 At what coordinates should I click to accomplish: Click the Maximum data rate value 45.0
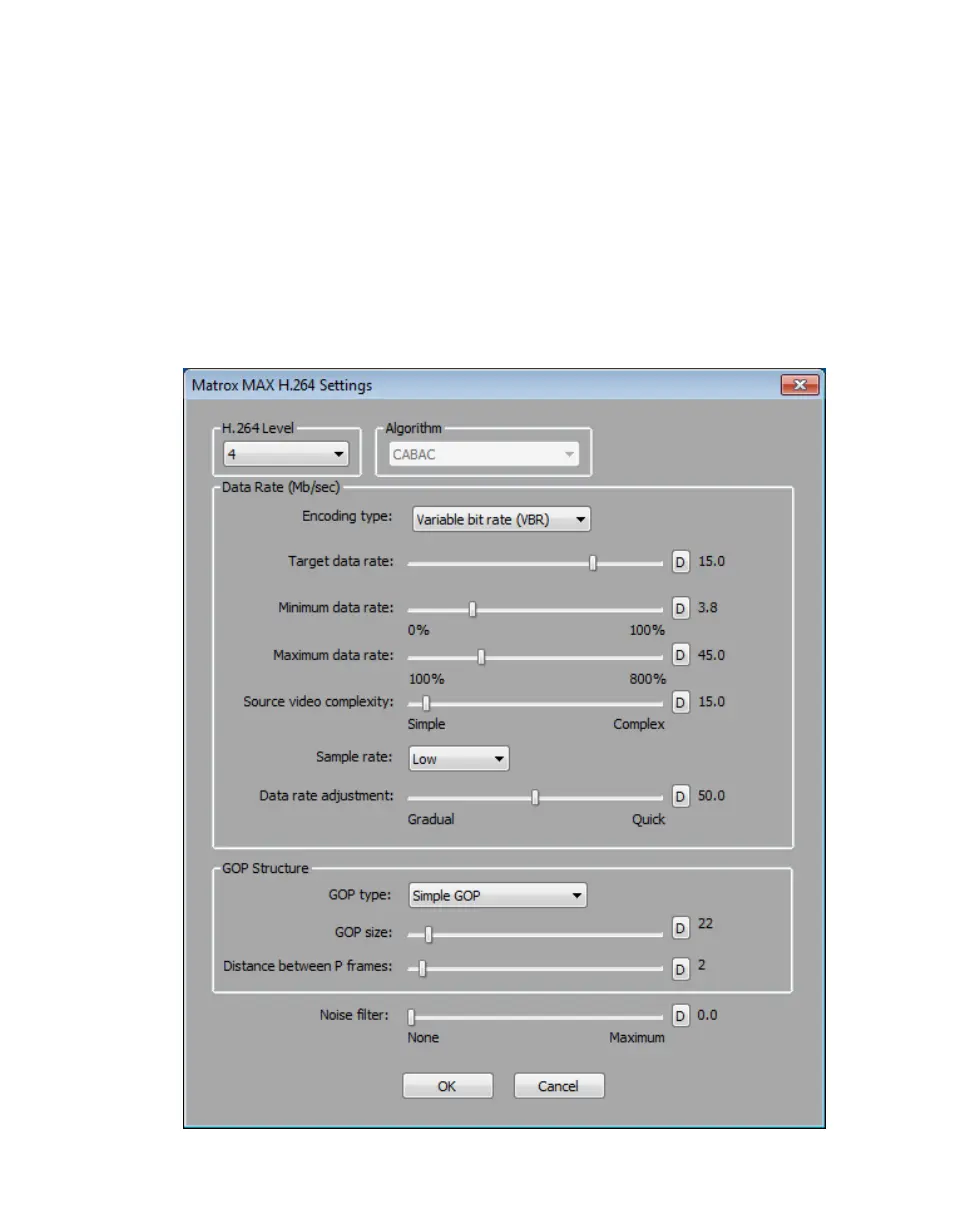(x=711, y=655)
